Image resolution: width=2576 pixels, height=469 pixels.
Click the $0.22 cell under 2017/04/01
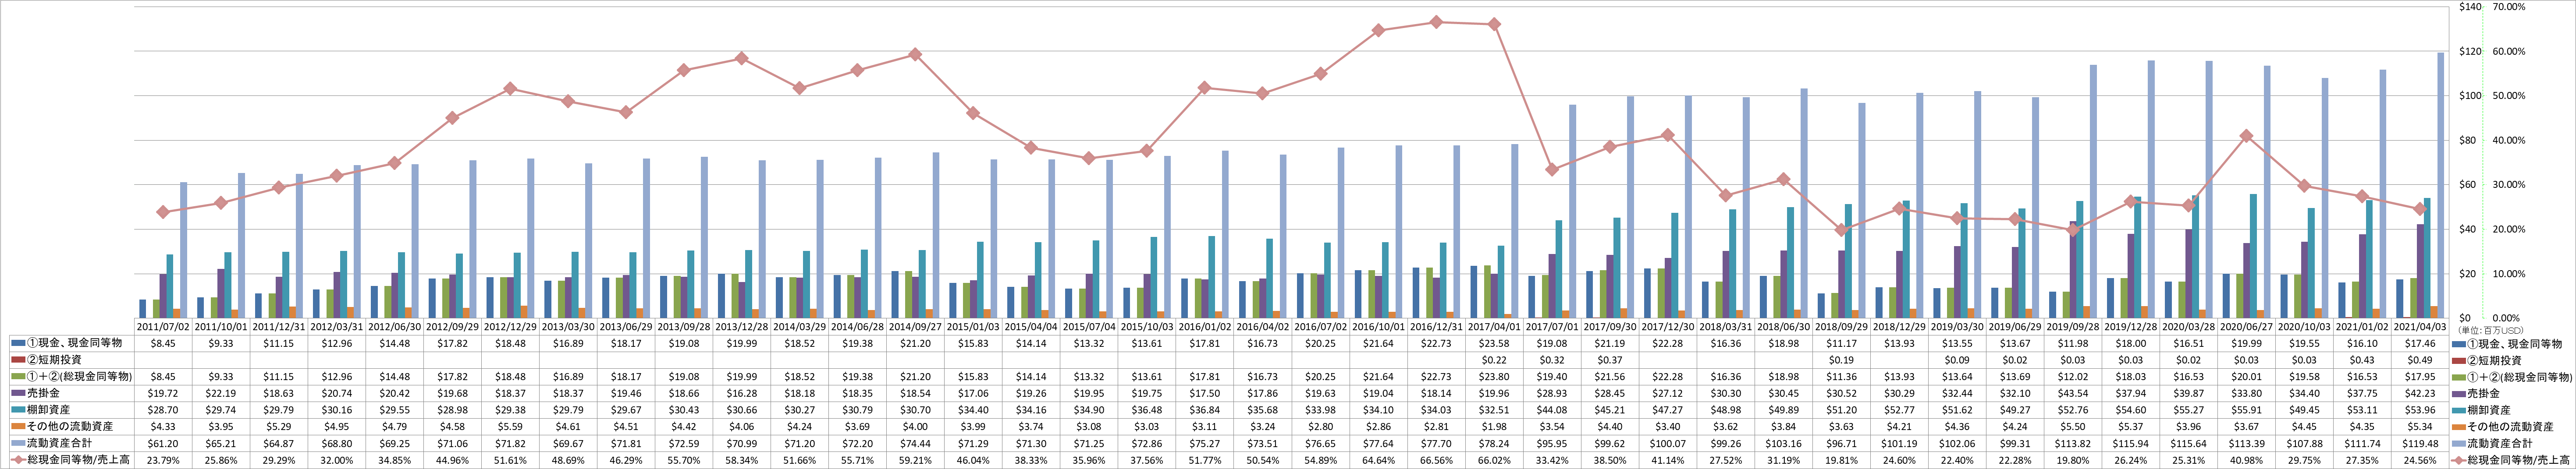pos(1494,360)
